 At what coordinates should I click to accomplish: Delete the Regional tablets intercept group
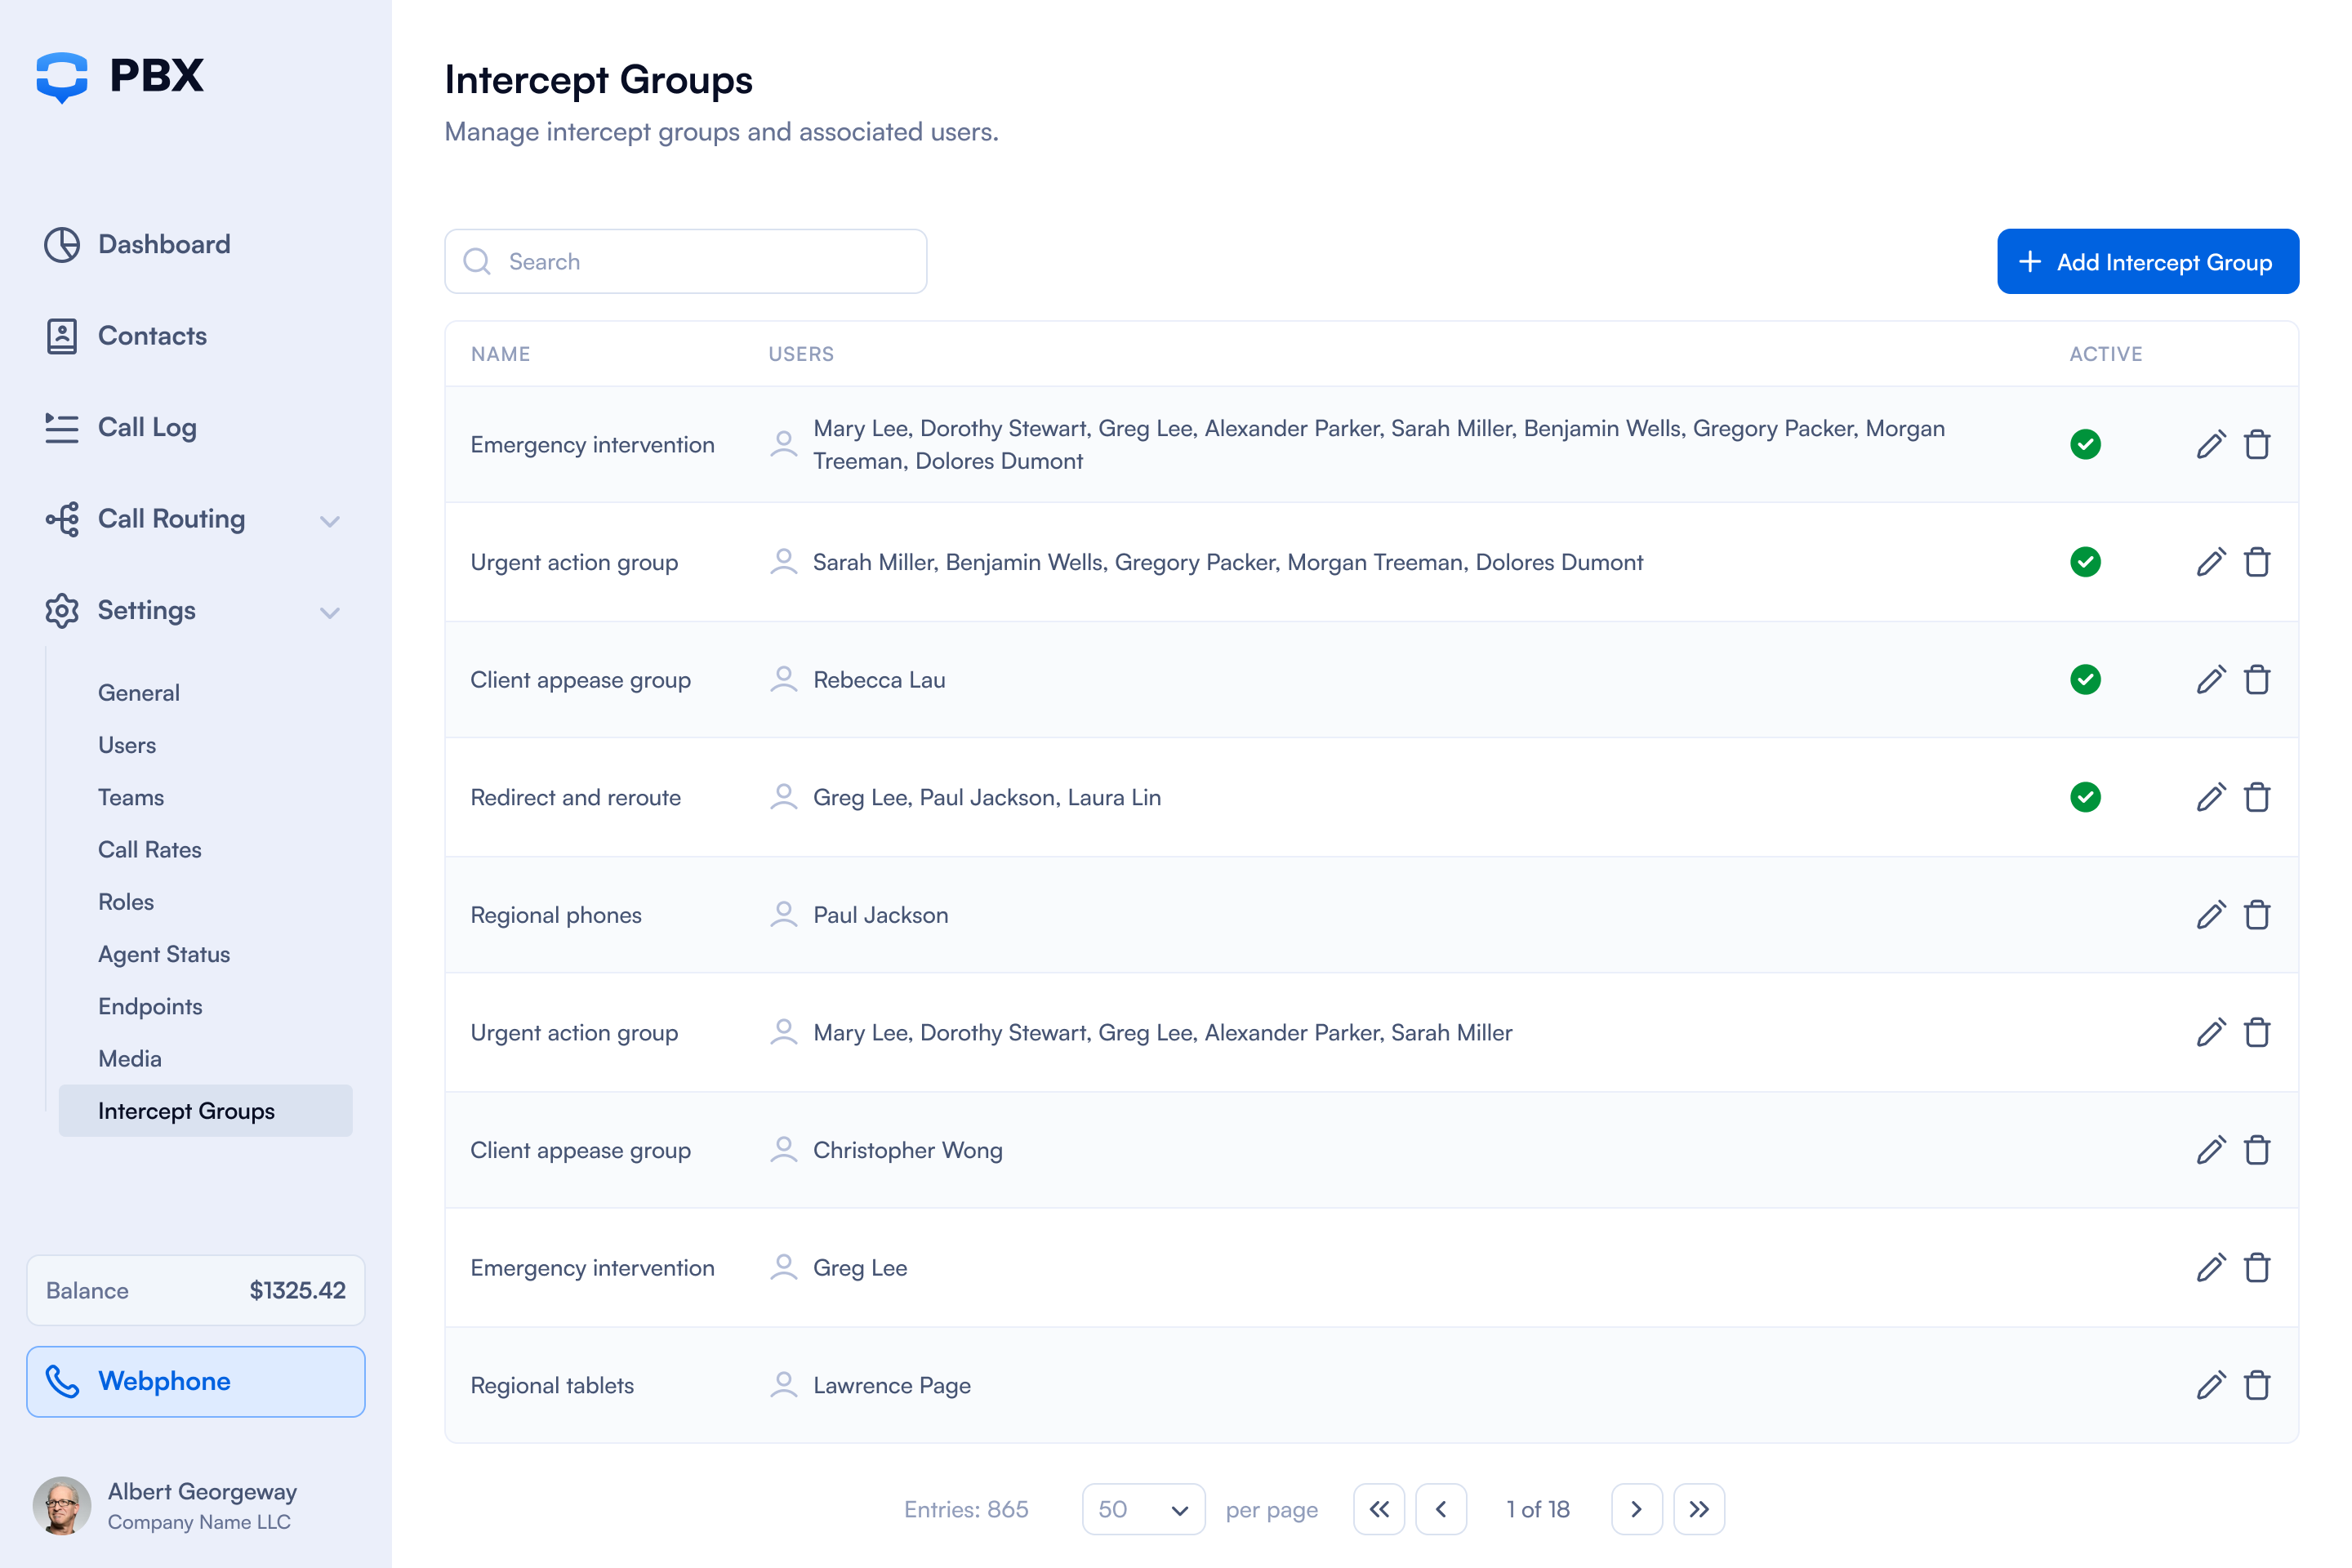(2257, 1385)
